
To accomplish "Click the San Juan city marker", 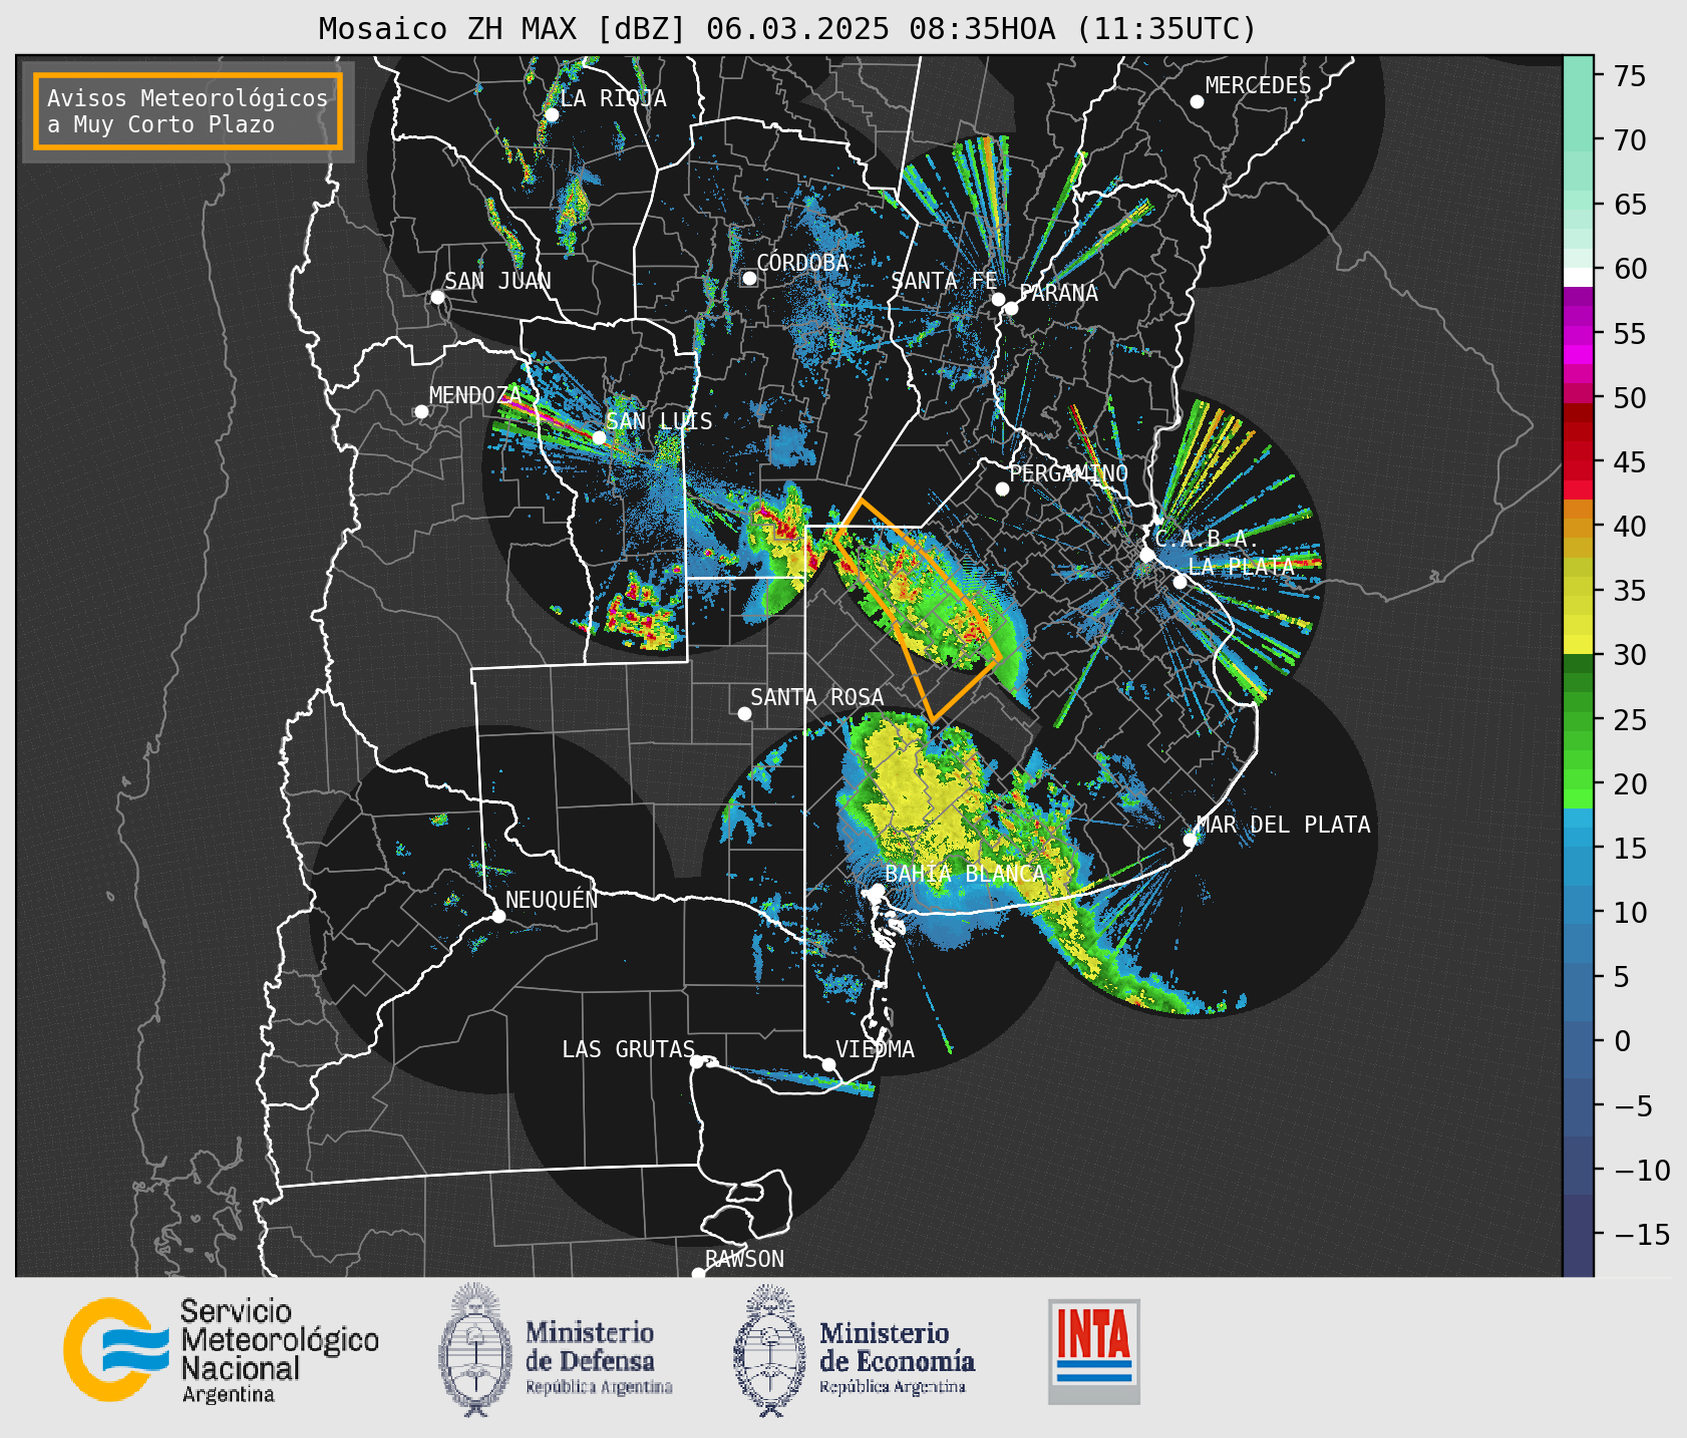I will pos(437,297).
